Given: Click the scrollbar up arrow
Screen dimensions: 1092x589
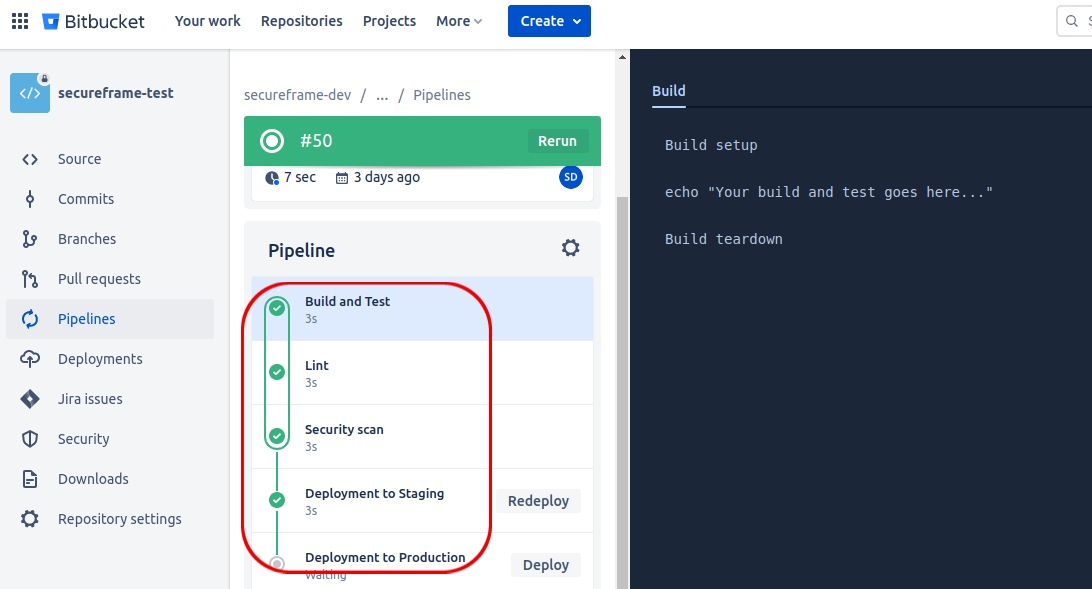Looking at the screenshot, I should click(x=623, y=57).
